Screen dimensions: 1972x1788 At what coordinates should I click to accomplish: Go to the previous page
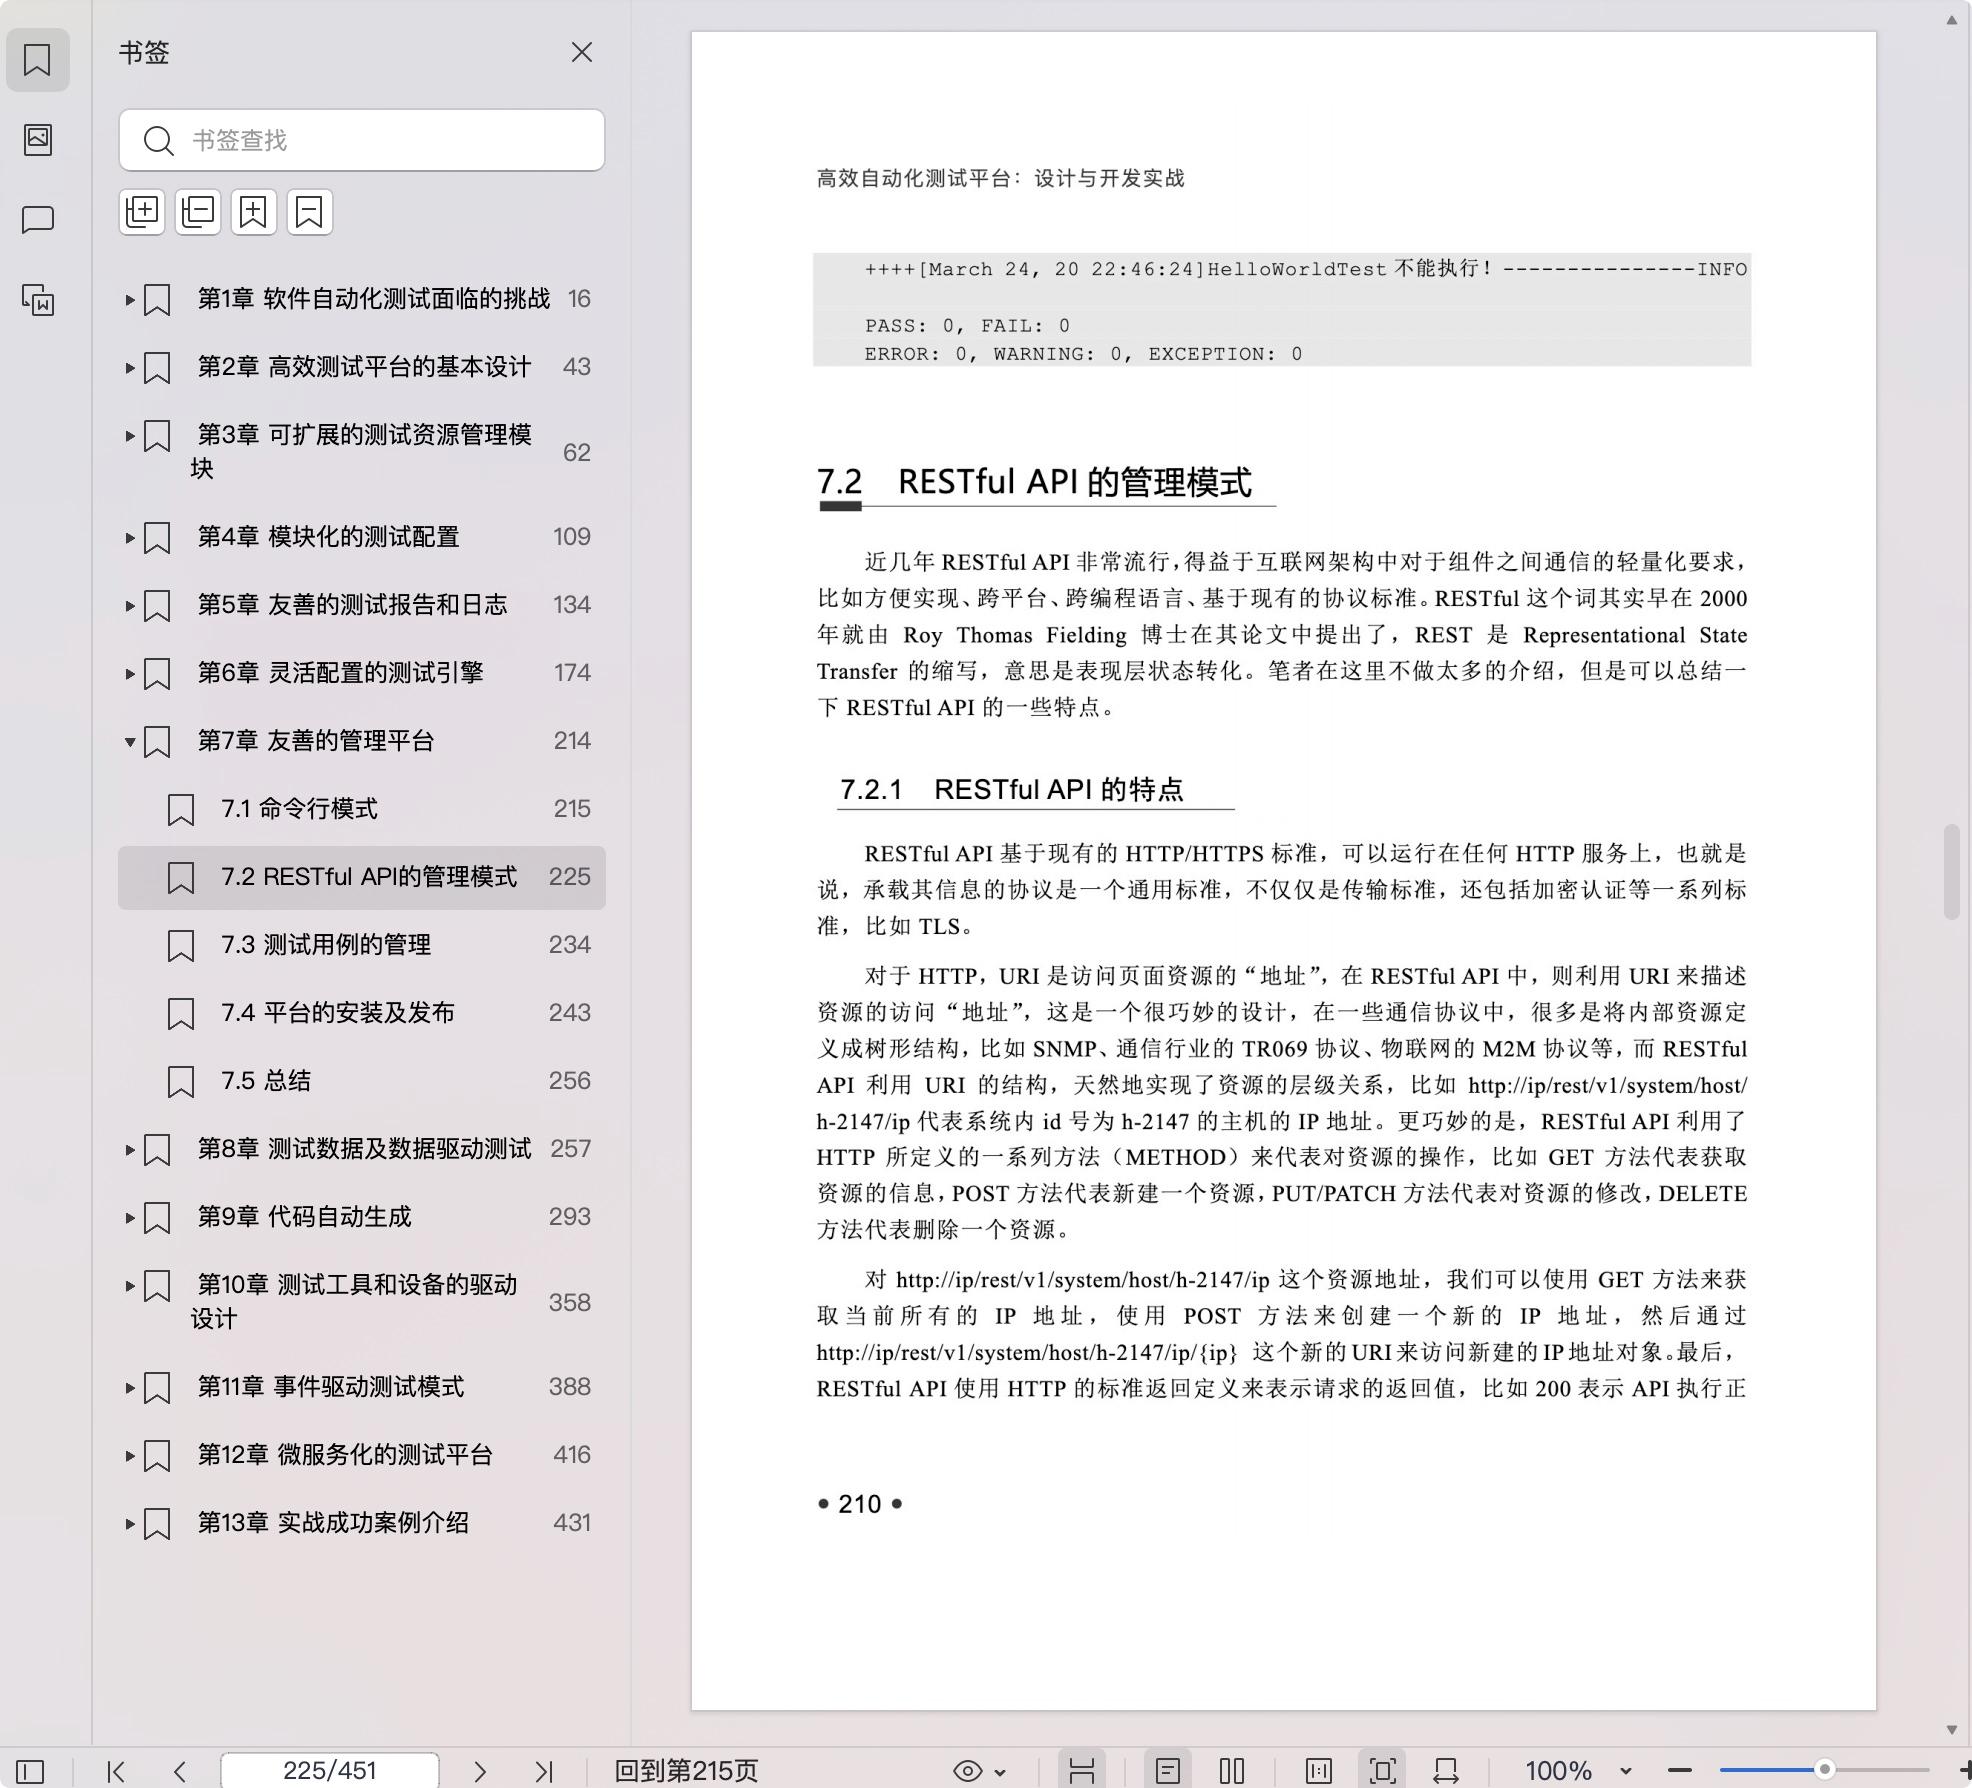(x=180, y=1771)
